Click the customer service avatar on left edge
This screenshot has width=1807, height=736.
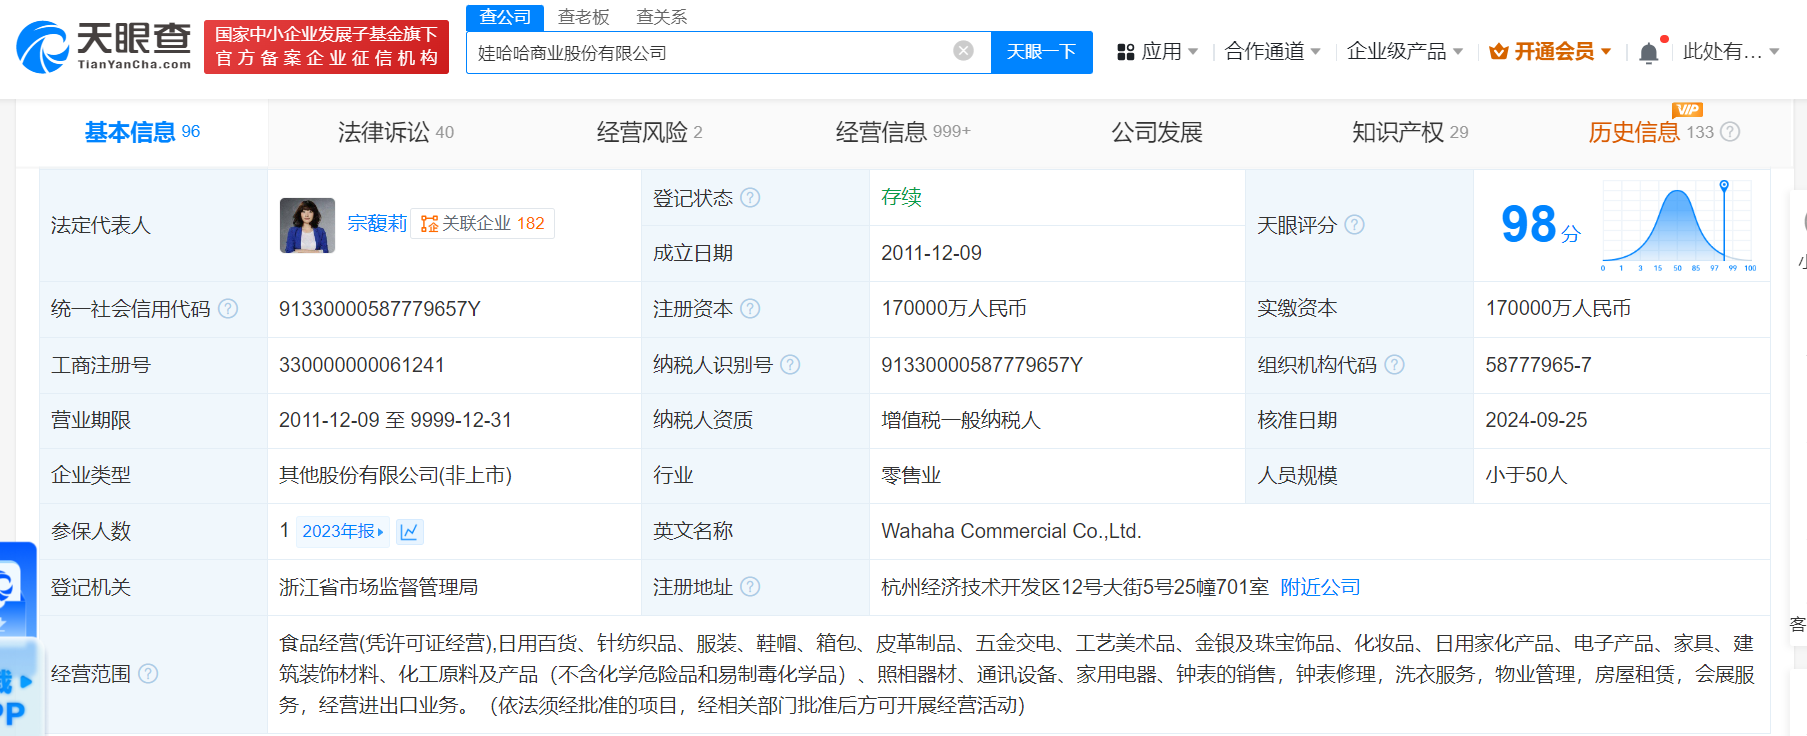coord(10,587)
